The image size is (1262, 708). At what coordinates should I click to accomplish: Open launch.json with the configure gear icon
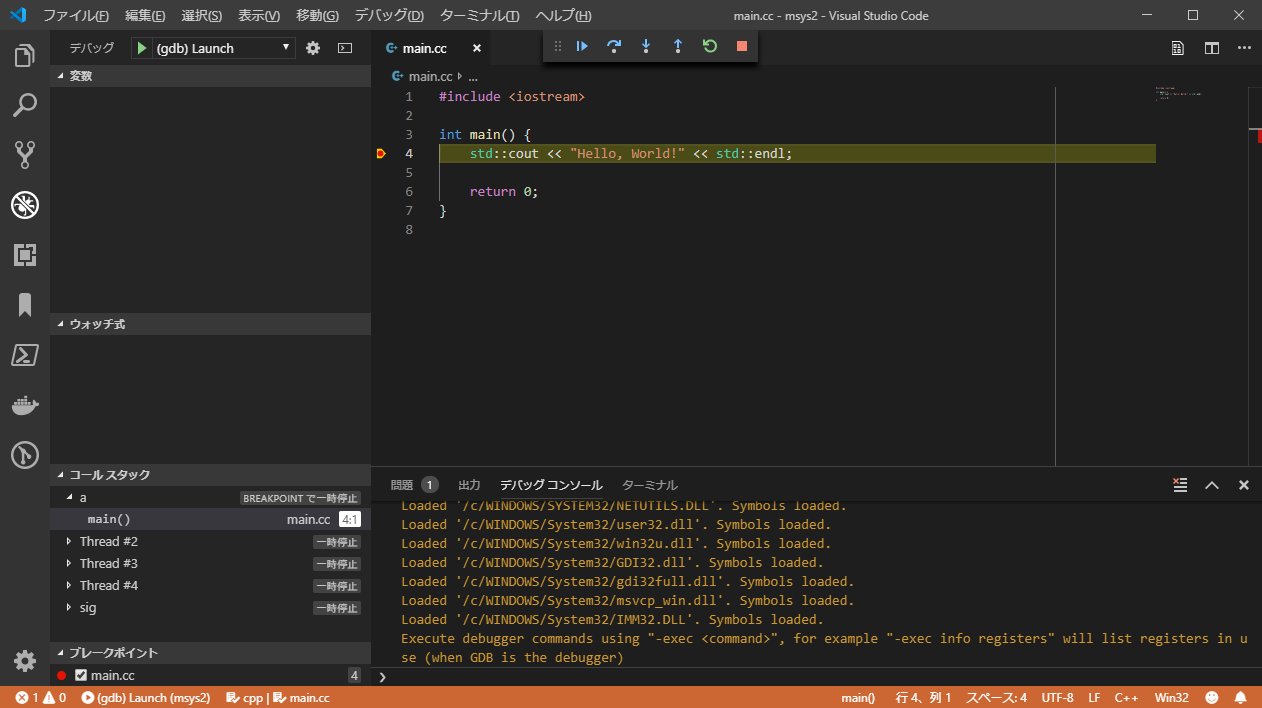(x=313, y=48)
